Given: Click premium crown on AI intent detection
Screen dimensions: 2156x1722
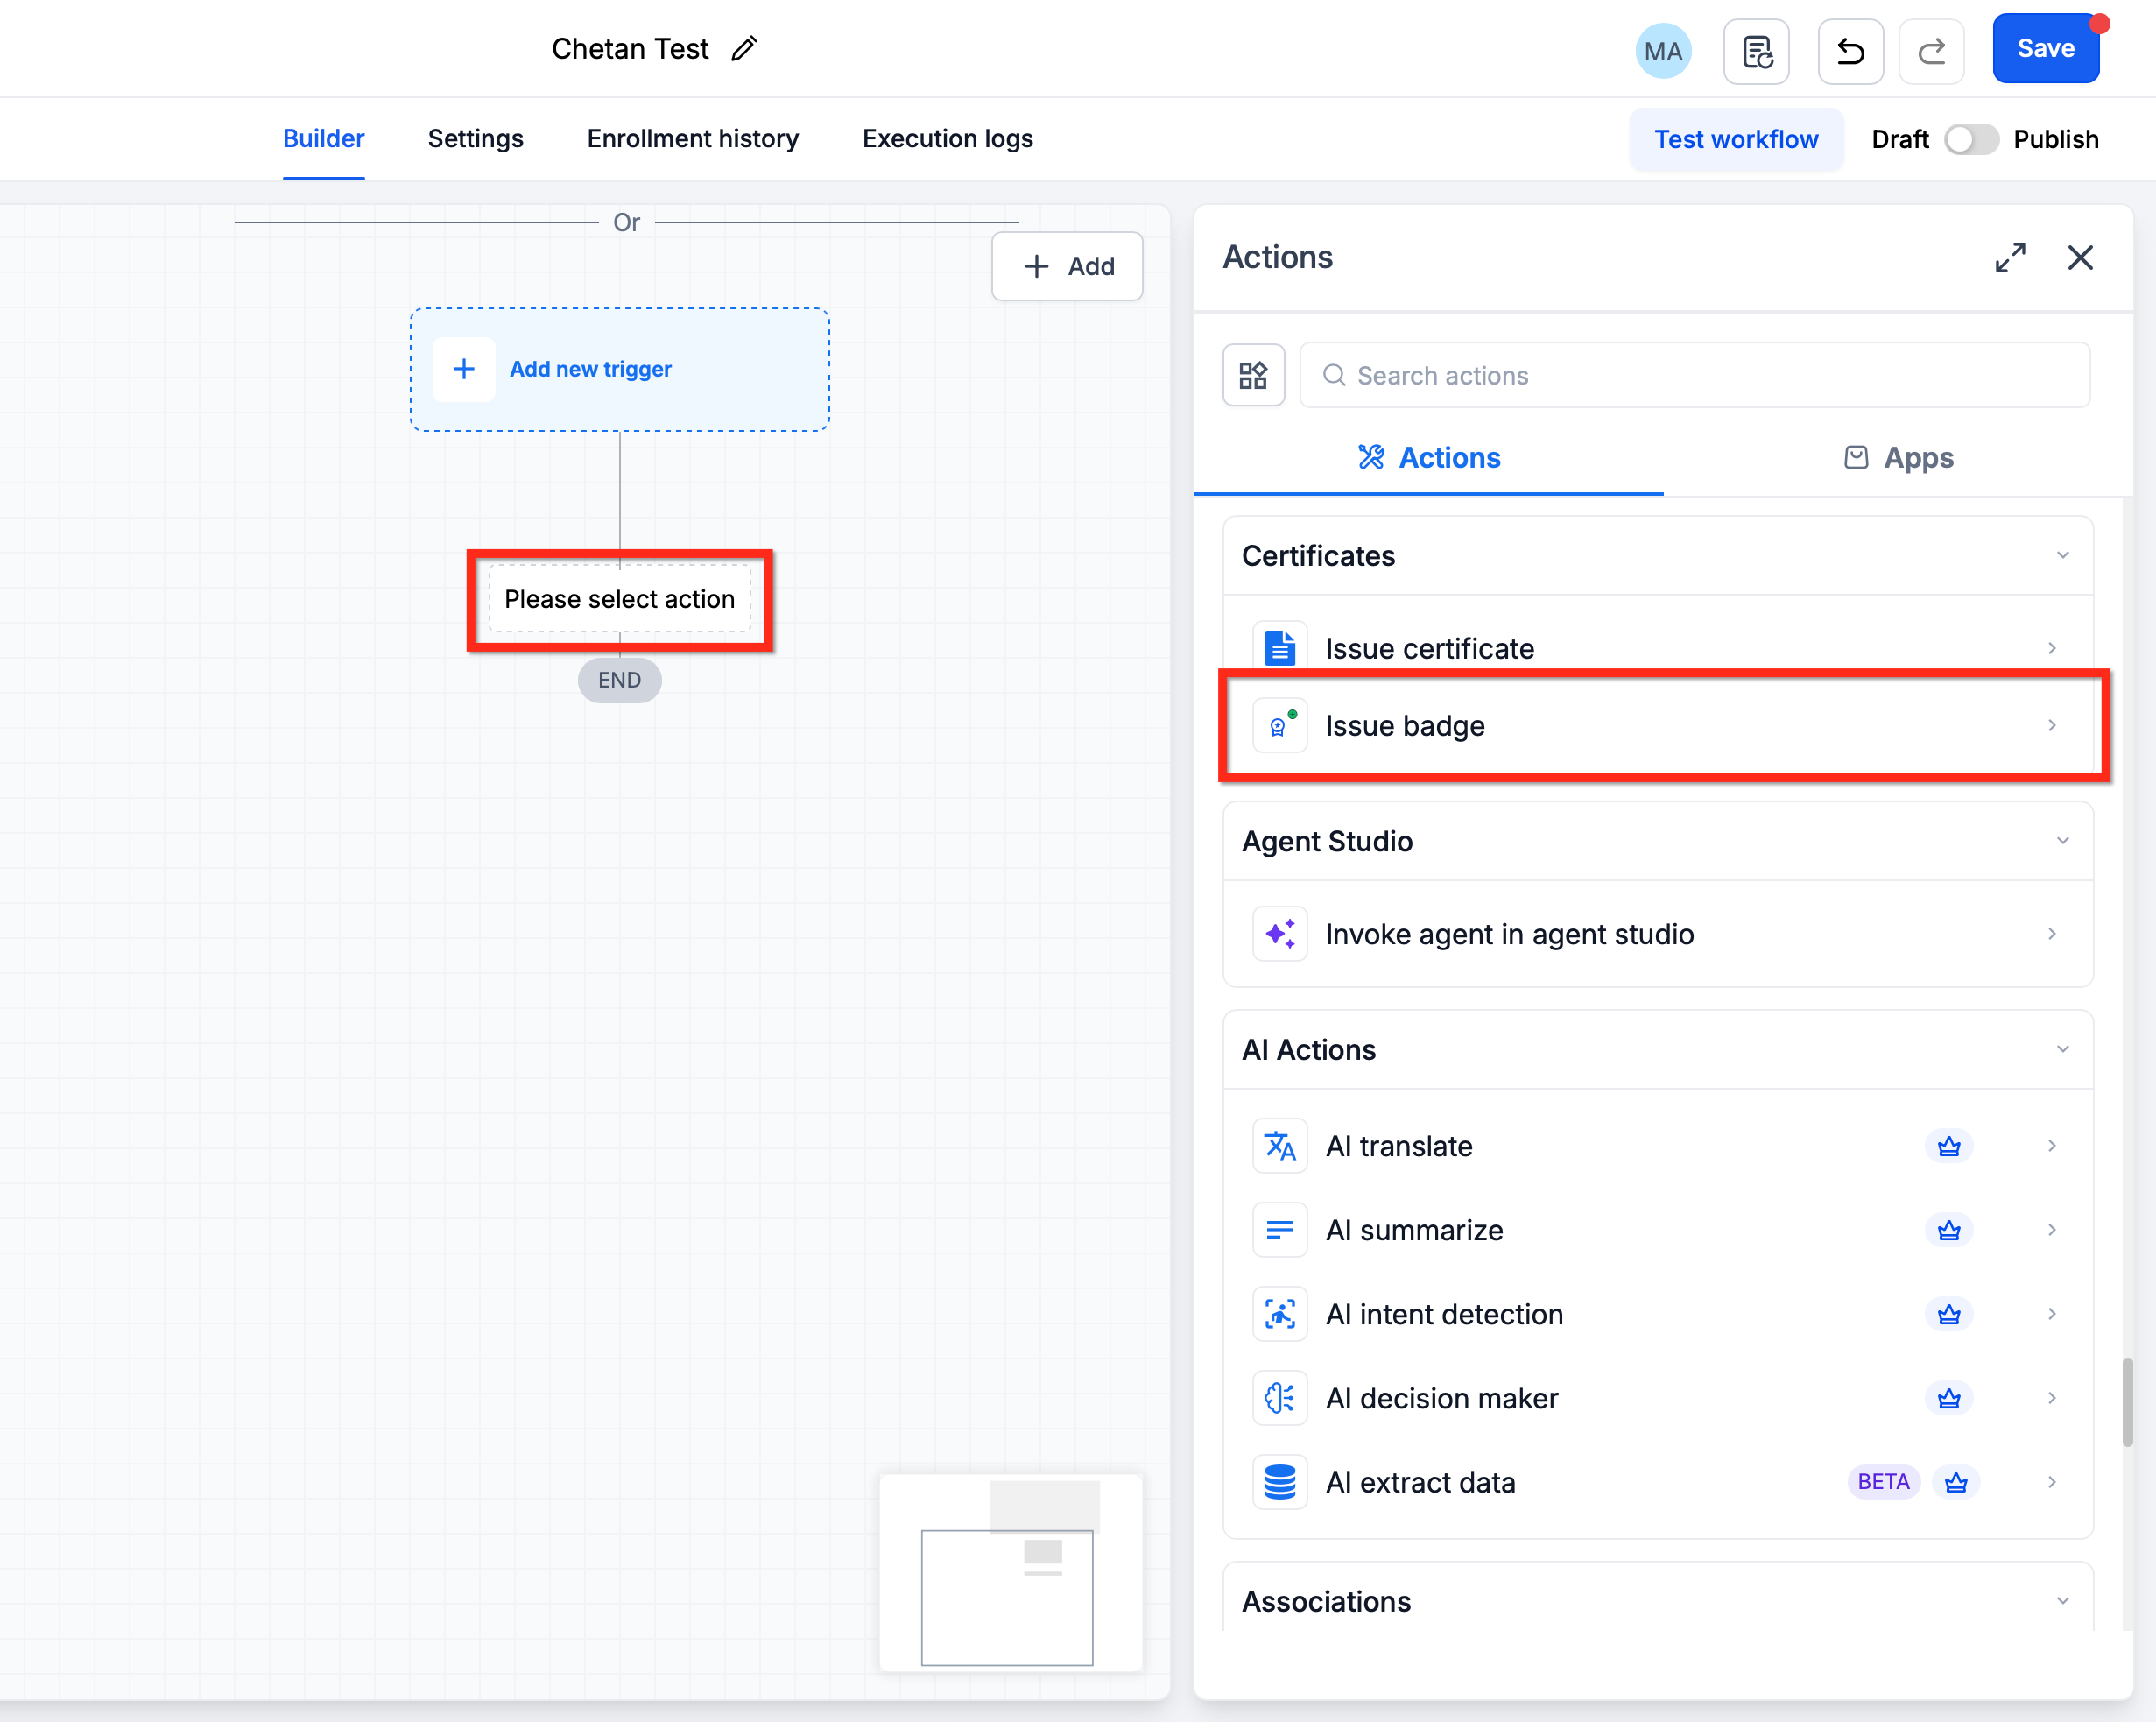Looking at the screenshot, I should click(1949, 1315).
